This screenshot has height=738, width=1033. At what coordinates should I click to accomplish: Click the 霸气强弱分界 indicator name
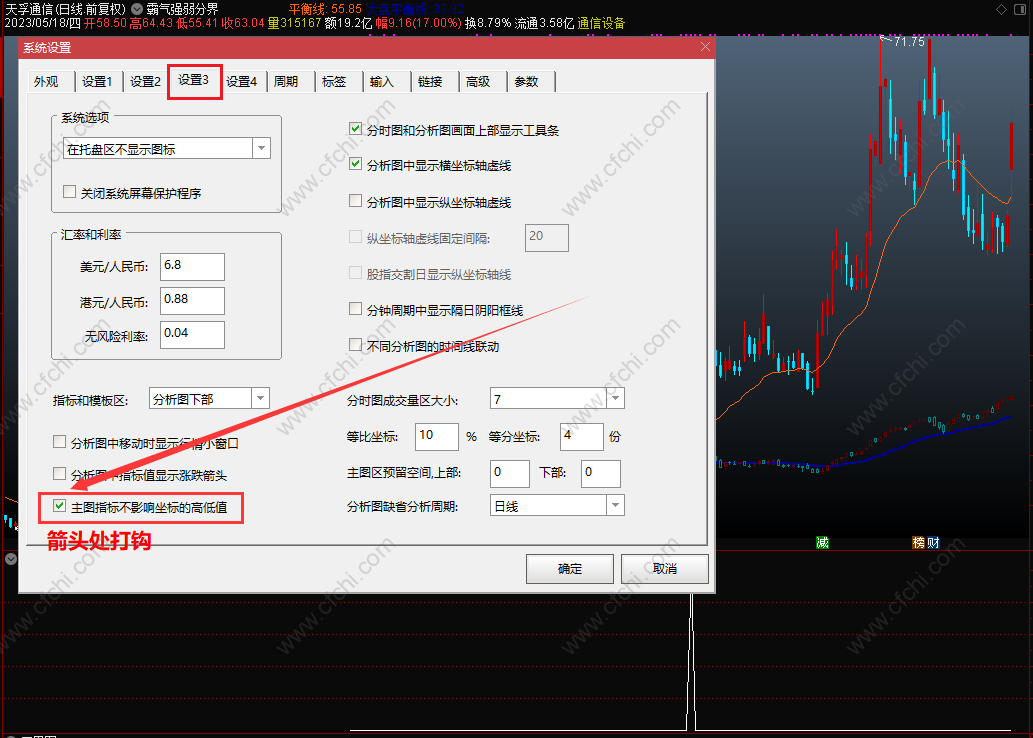pyautogui.click(x=182, y=9)
